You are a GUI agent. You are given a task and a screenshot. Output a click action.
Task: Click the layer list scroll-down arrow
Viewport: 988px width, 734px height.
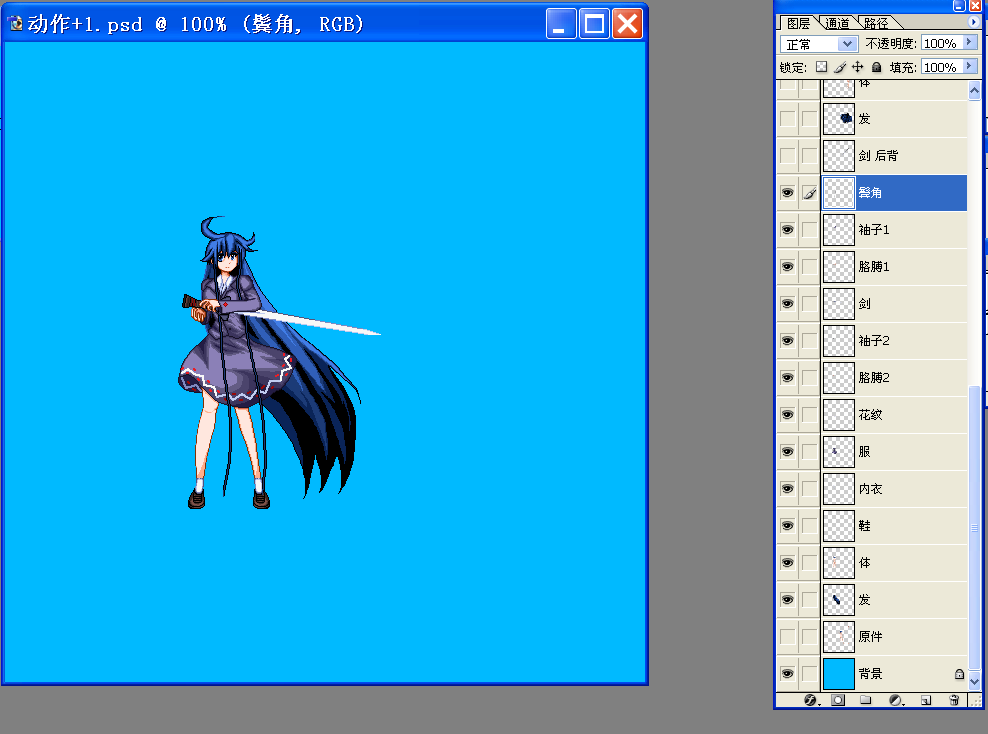tap(975, 682)
